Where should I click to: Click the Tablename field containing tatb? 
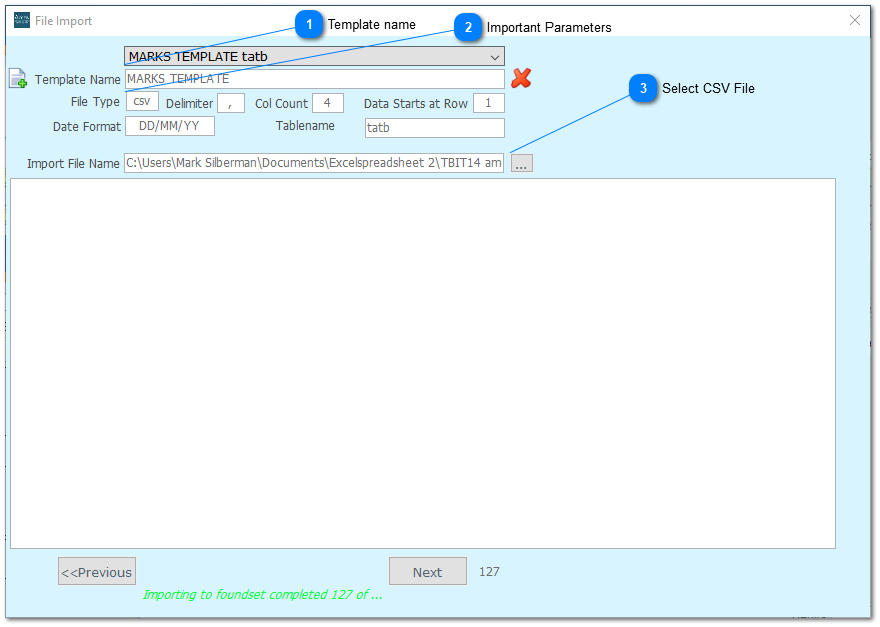(434, 127)
